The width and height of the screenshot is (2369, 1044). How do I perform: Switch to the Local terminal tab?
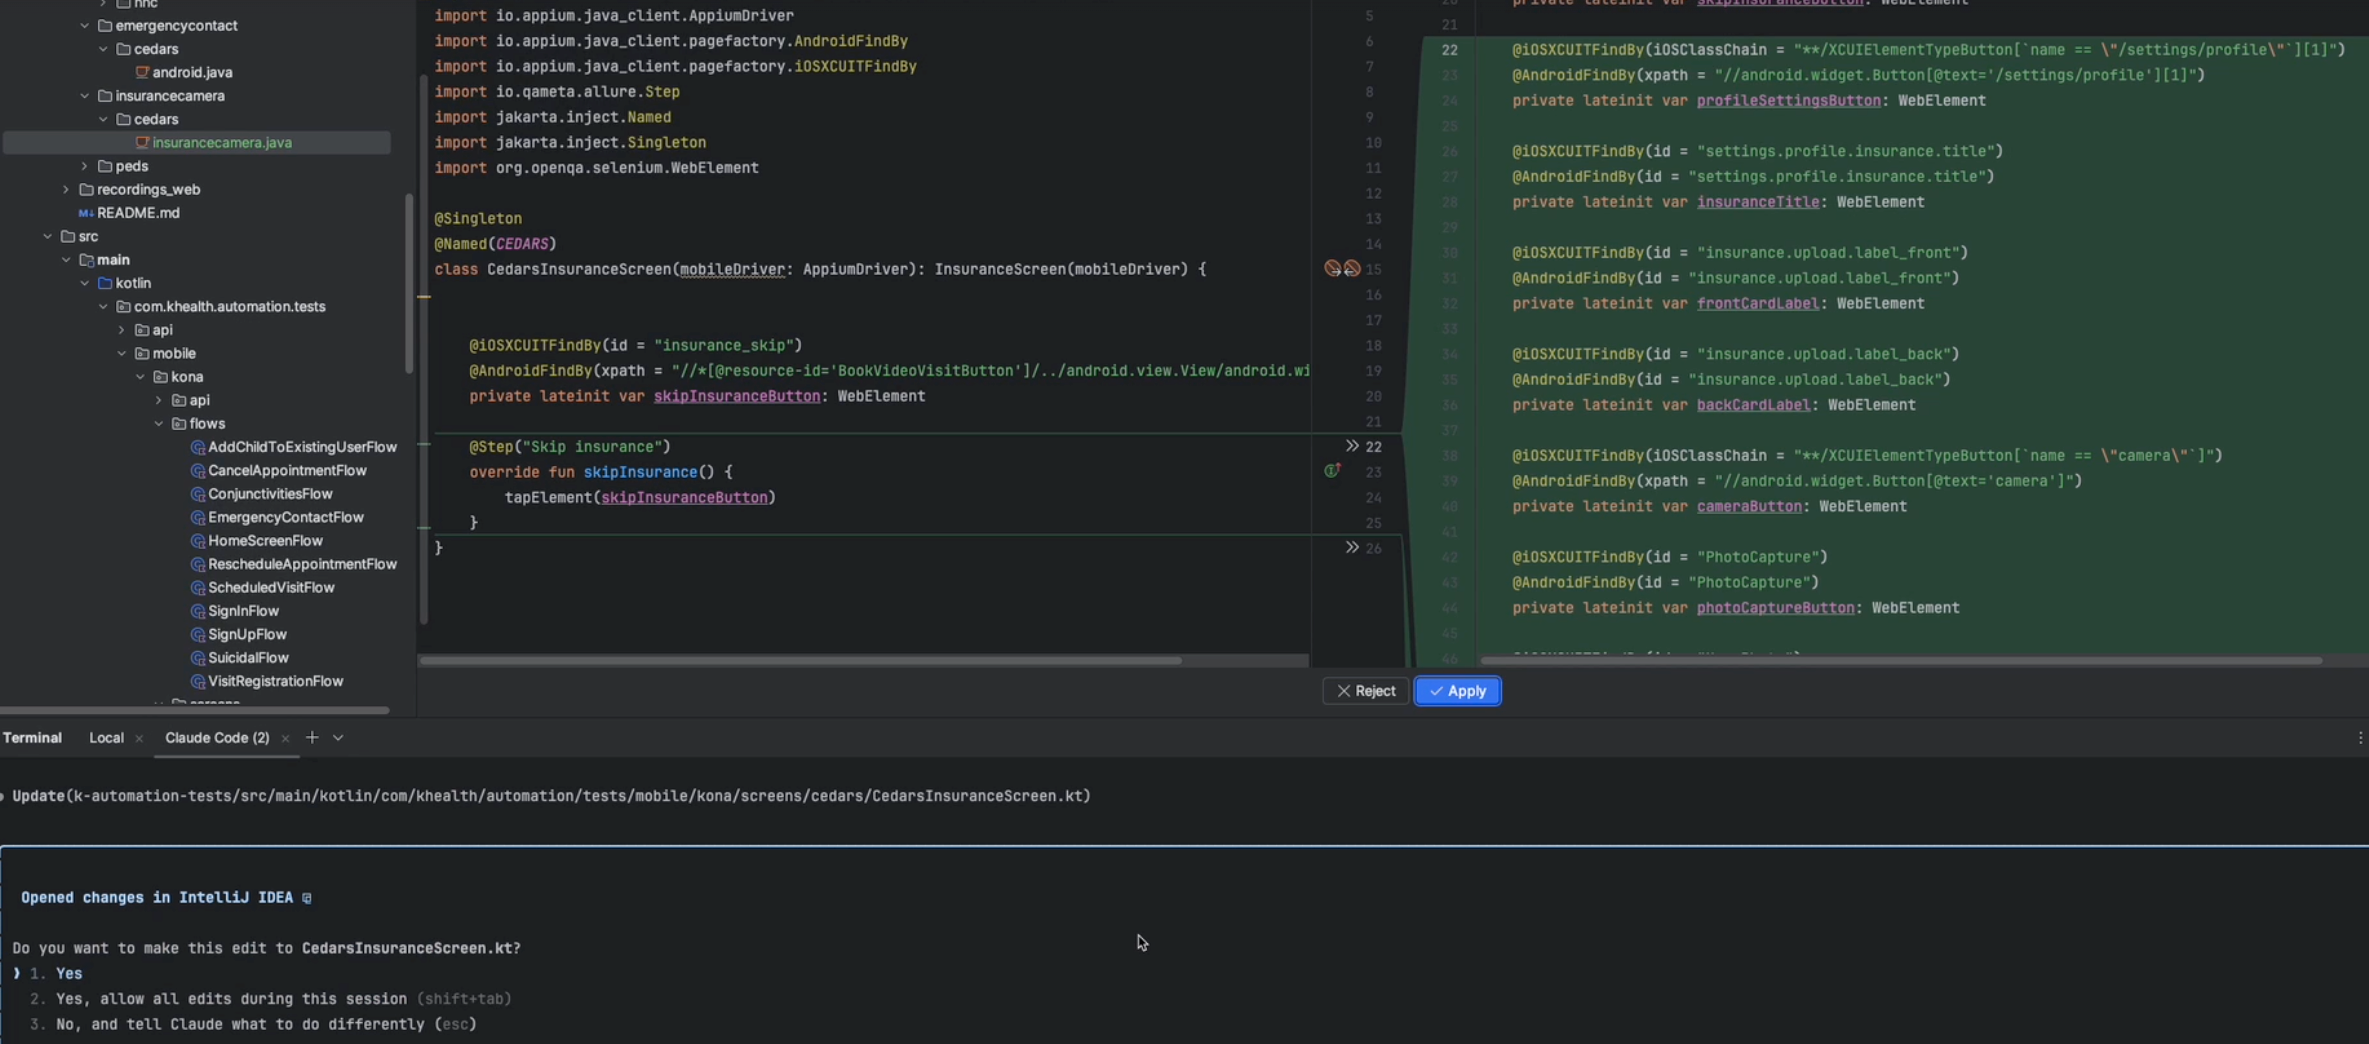(106, 738)
